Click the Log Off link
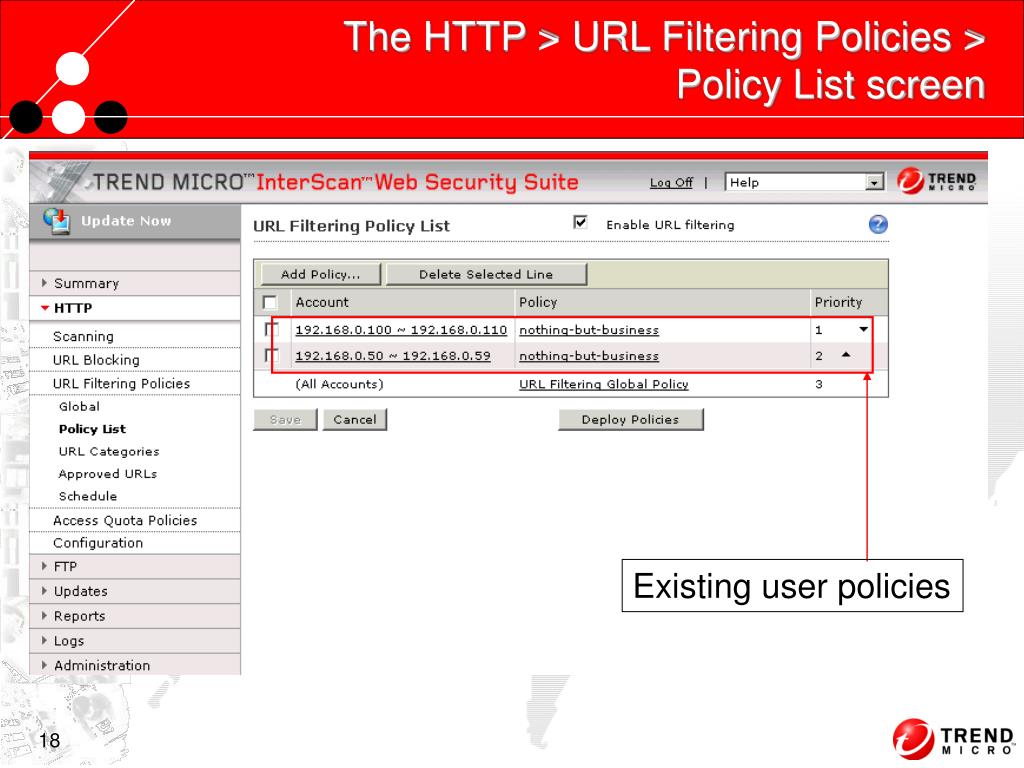 [x=671, y=183]
